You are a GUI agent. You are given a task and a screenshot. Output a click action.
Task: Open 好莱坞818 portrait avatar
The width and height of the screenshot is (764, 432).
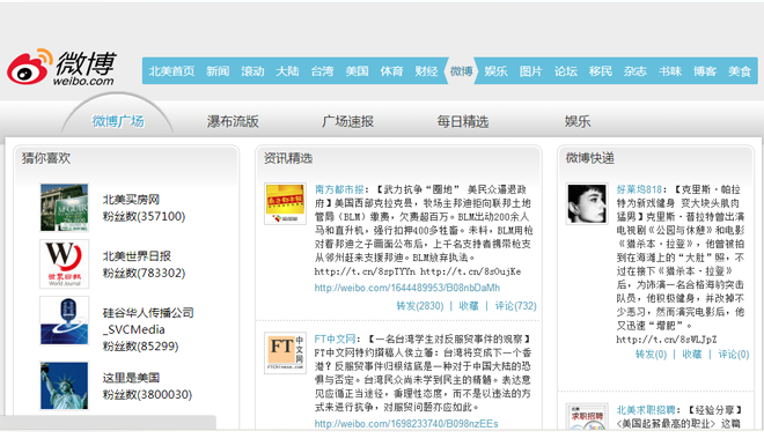coord(587,203)
